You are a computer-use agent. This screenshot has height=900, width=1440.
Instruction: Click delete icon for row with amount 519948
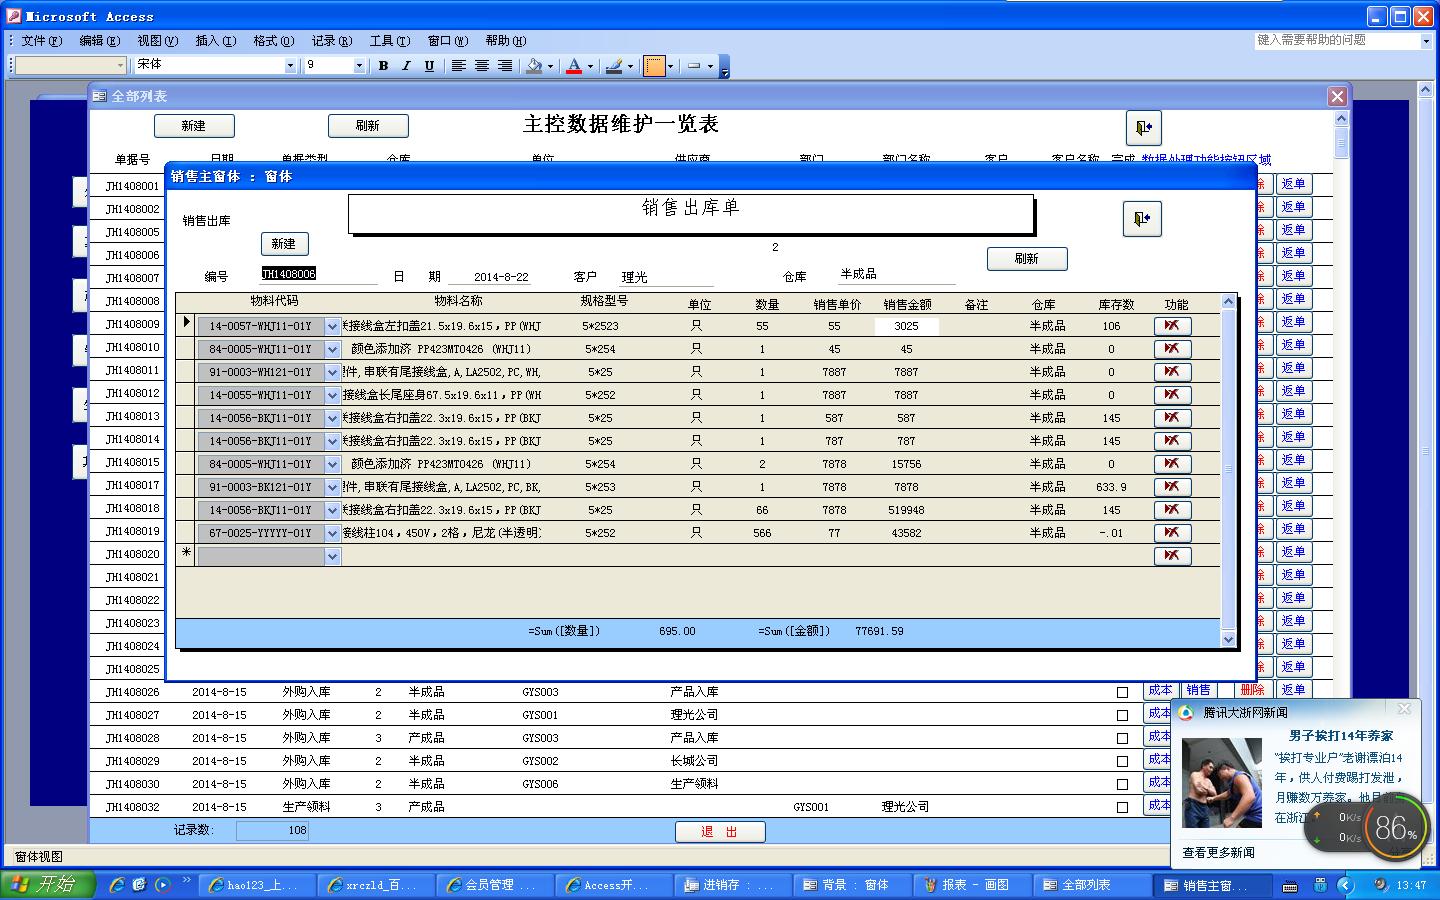point(1172,510)
